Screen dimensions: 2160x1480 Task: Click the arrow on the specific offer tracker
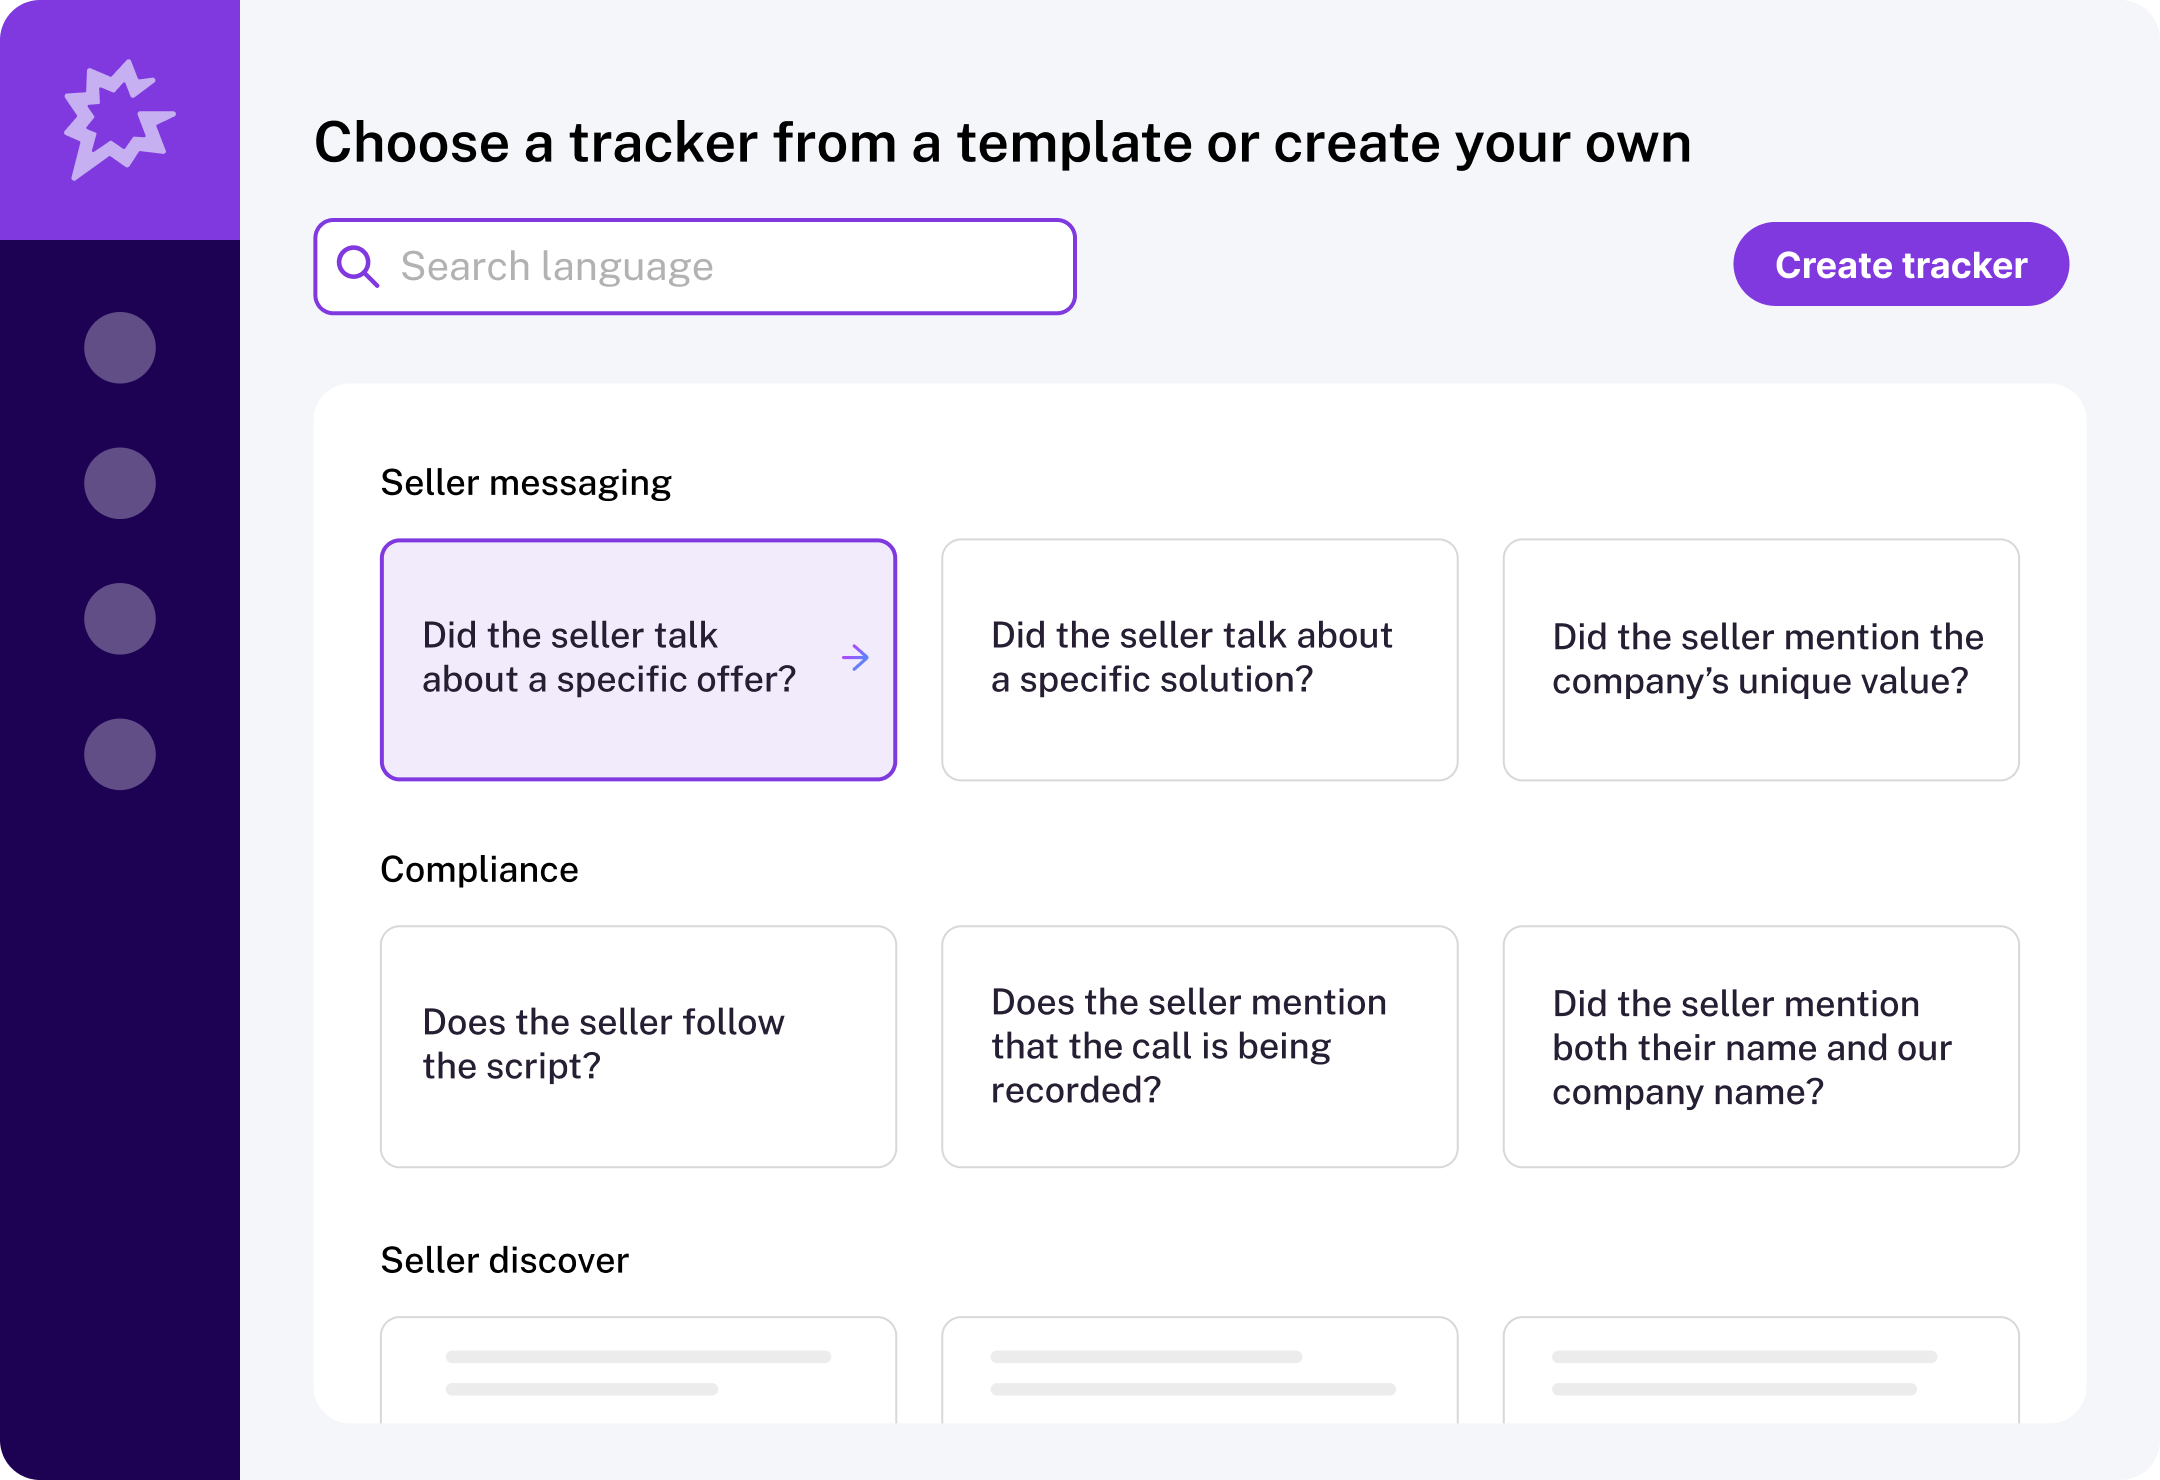855,658
